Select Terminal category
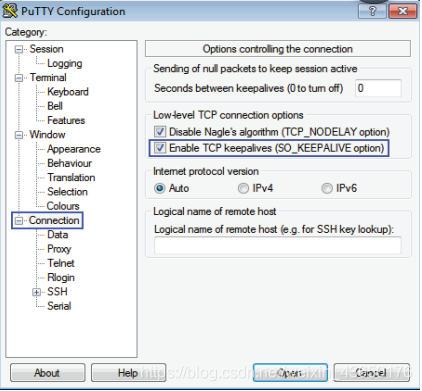Screen dimensions: 422x391 tap(48, 78)
